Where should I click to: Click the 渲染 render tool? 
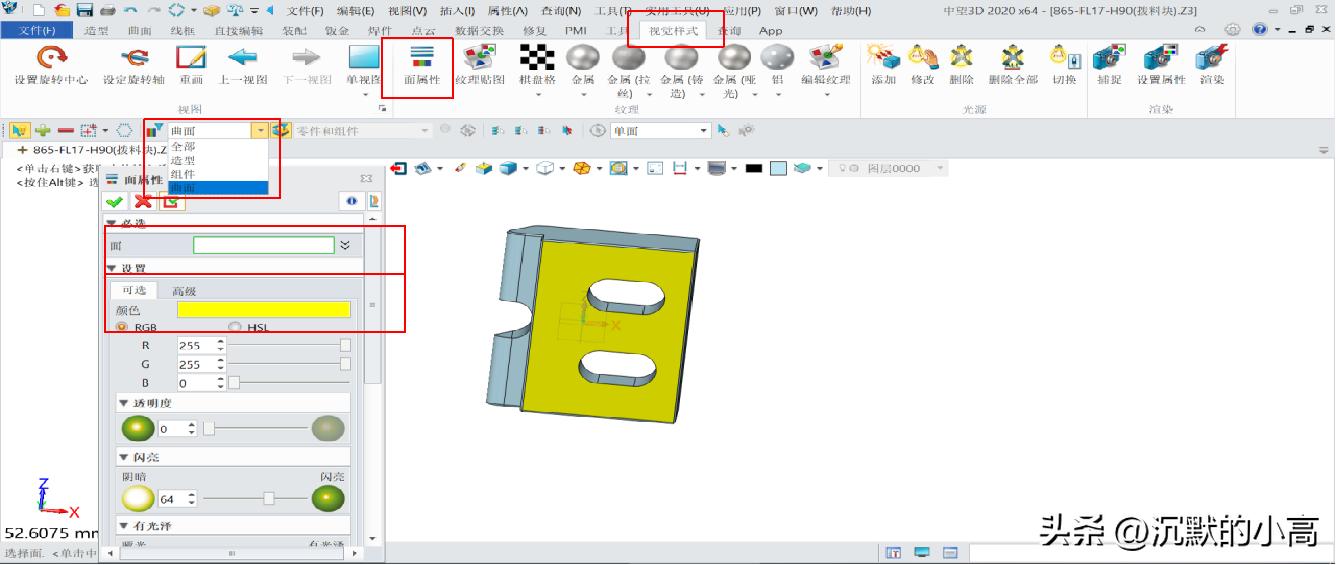pyautogui.click(x=1212, y=66)
